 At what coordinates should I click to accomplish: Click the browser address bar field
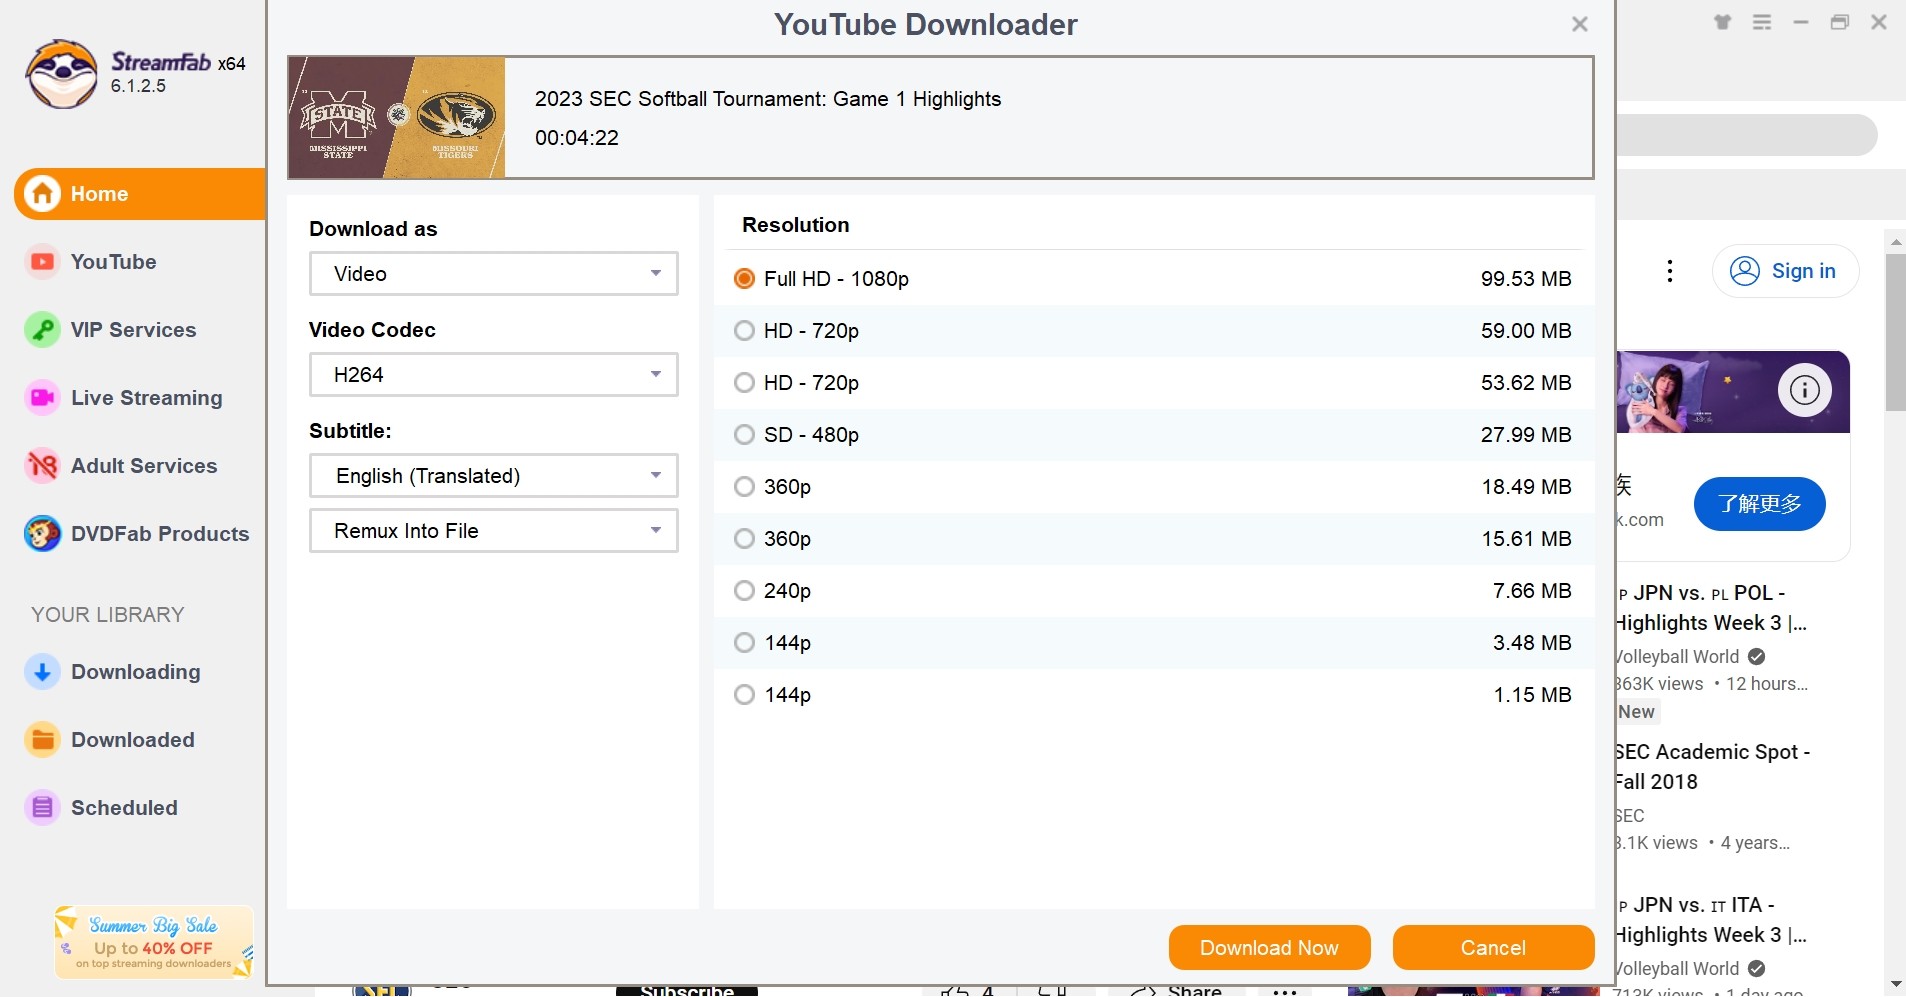1746,135
